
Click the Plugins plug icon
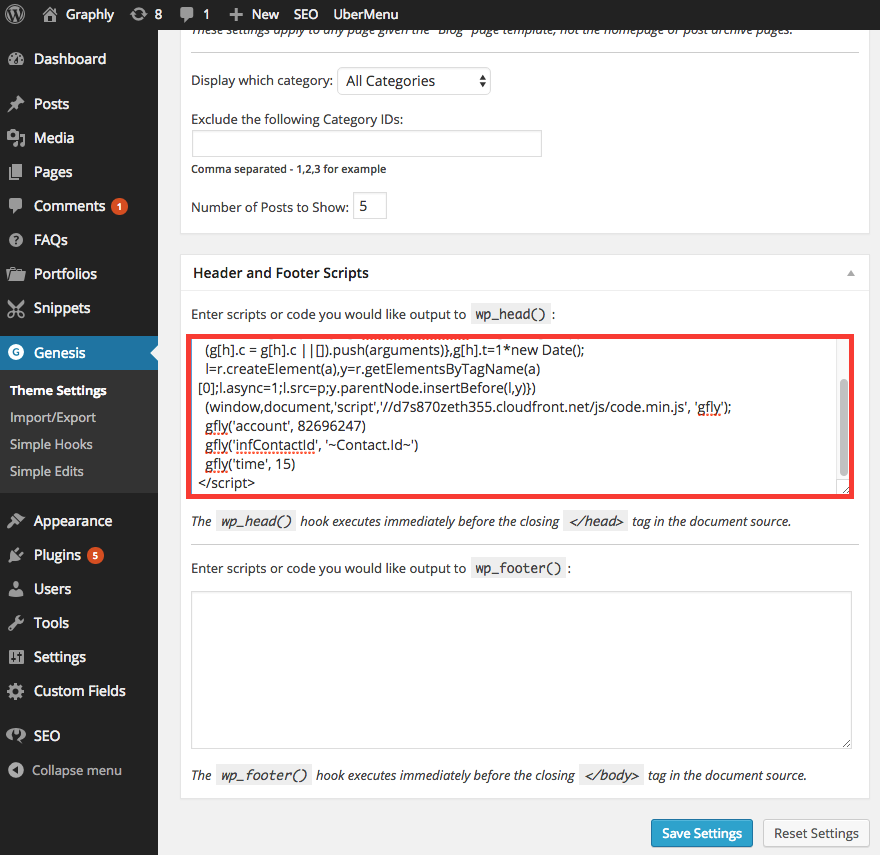pyautogui.click(x=16, y=555)
